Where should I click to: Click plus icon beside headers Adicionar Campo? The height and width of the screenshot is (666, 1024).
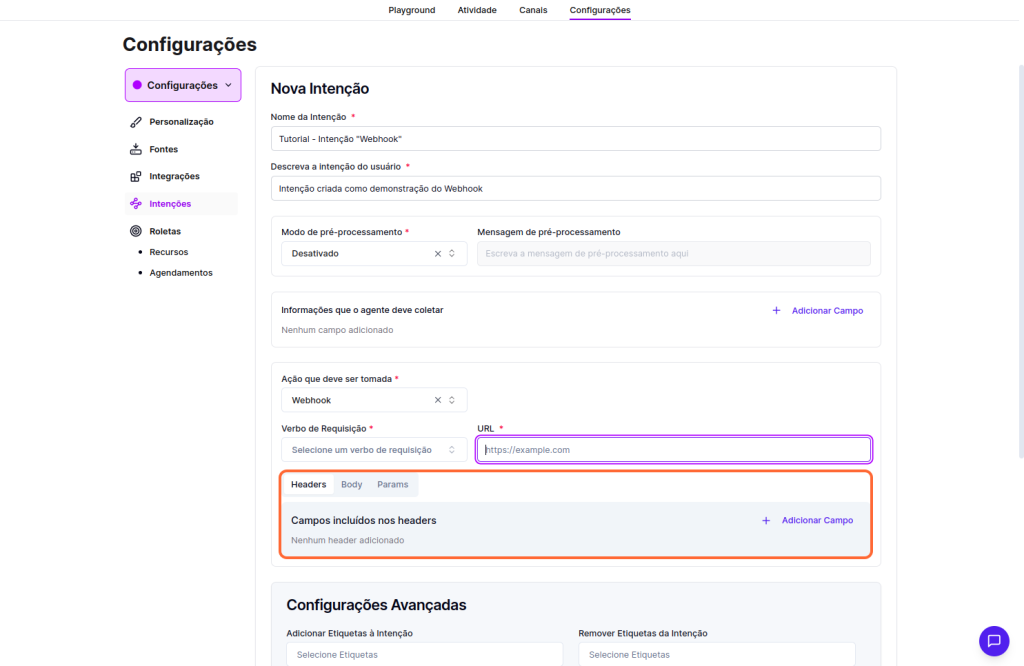point(766,521)
